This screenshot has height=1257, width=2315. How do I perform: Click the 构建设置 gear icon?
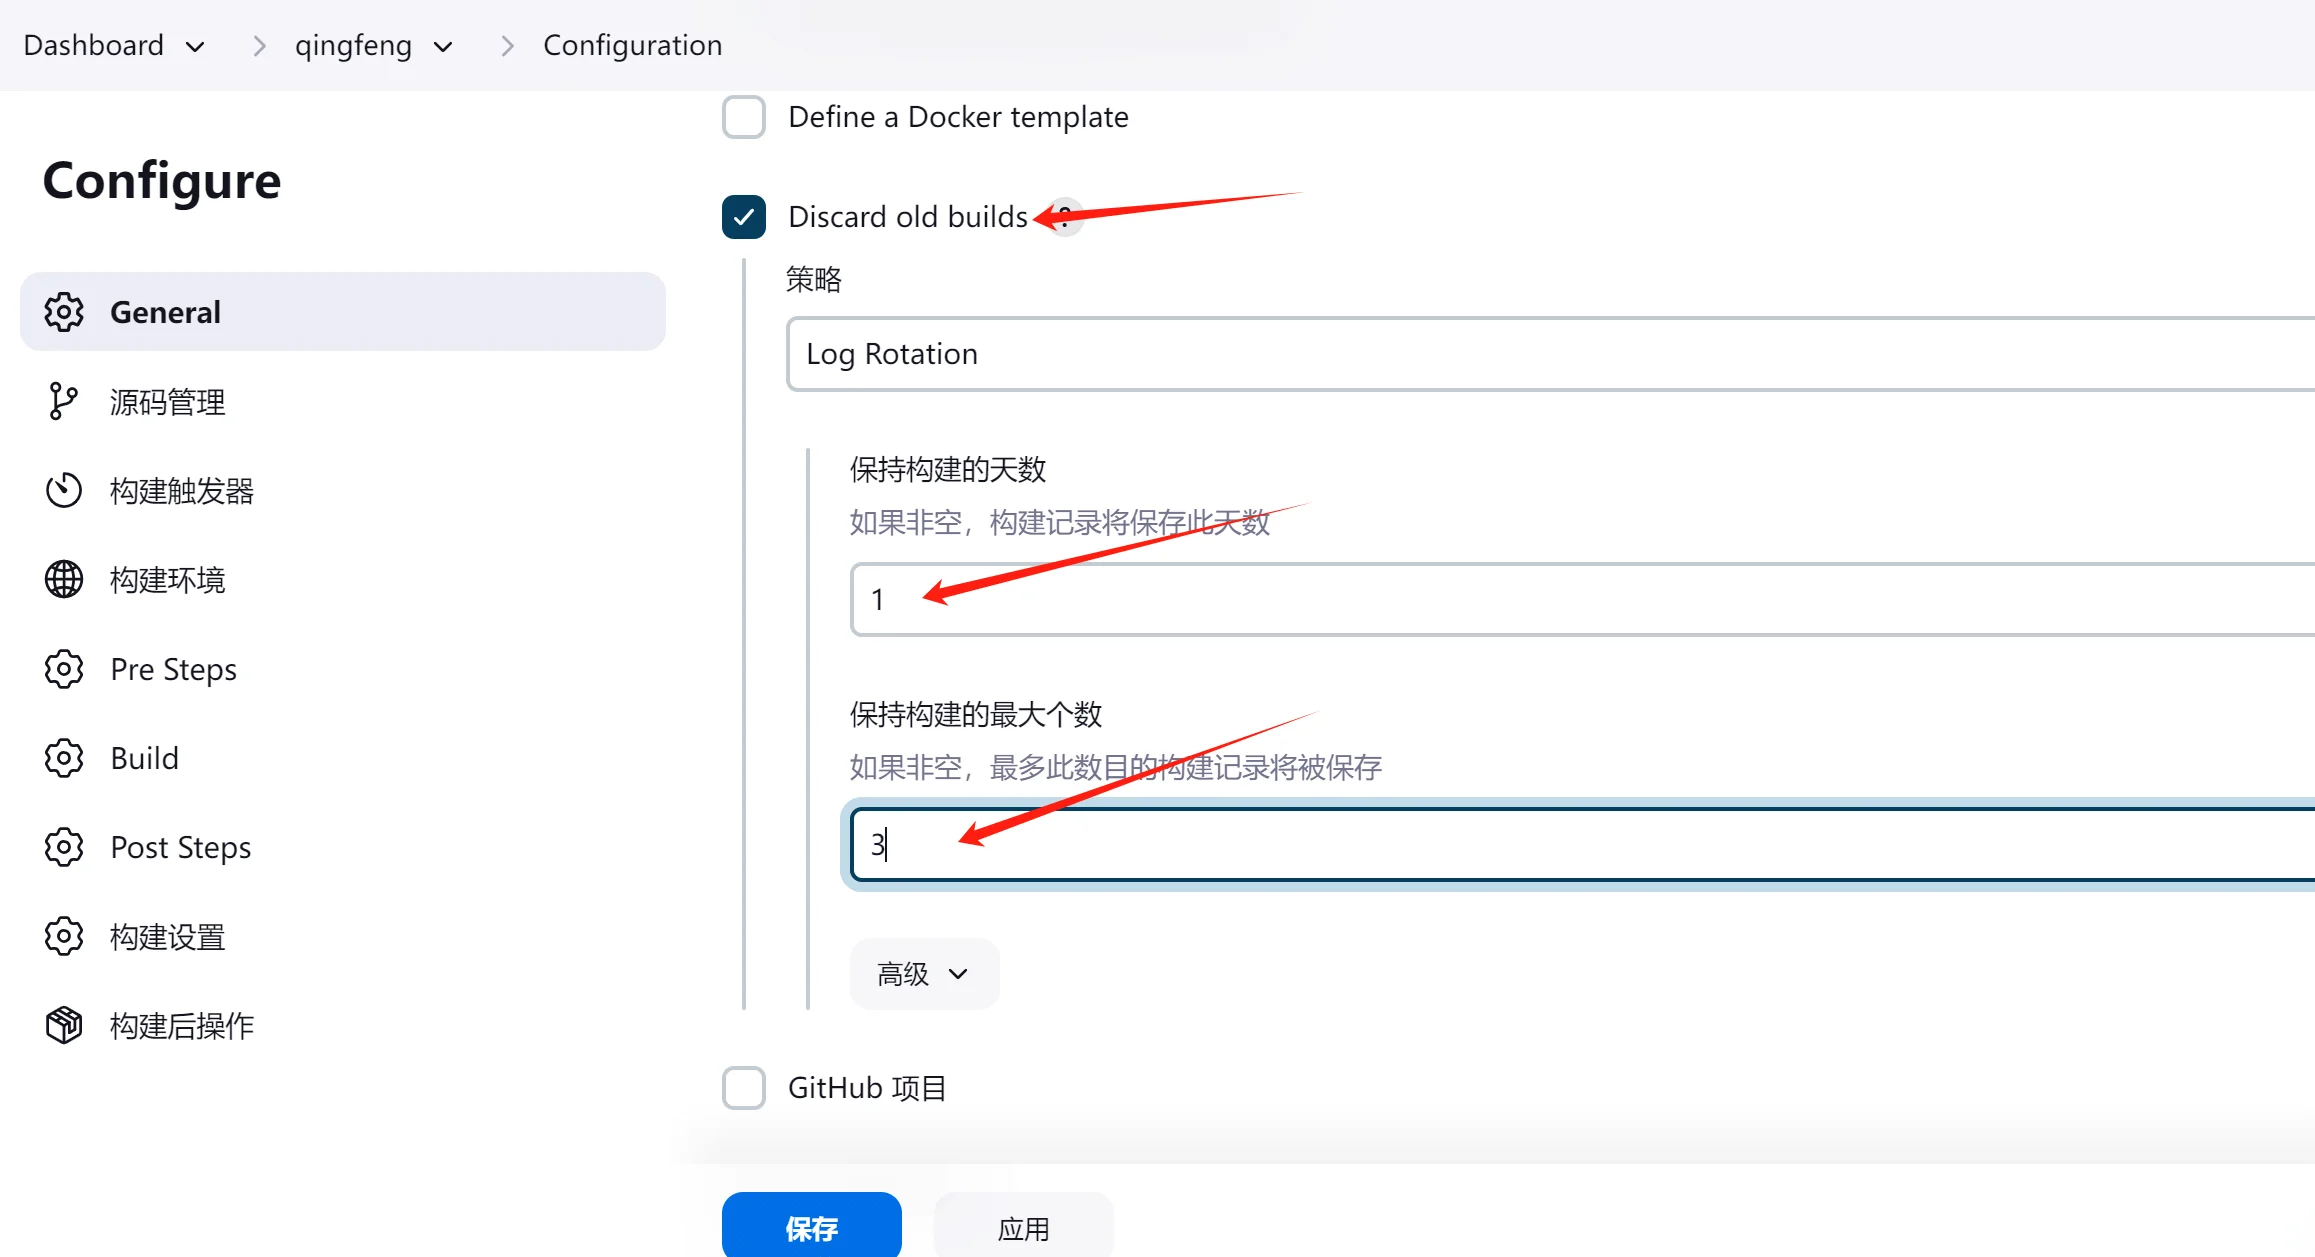[x=64, y=936]
